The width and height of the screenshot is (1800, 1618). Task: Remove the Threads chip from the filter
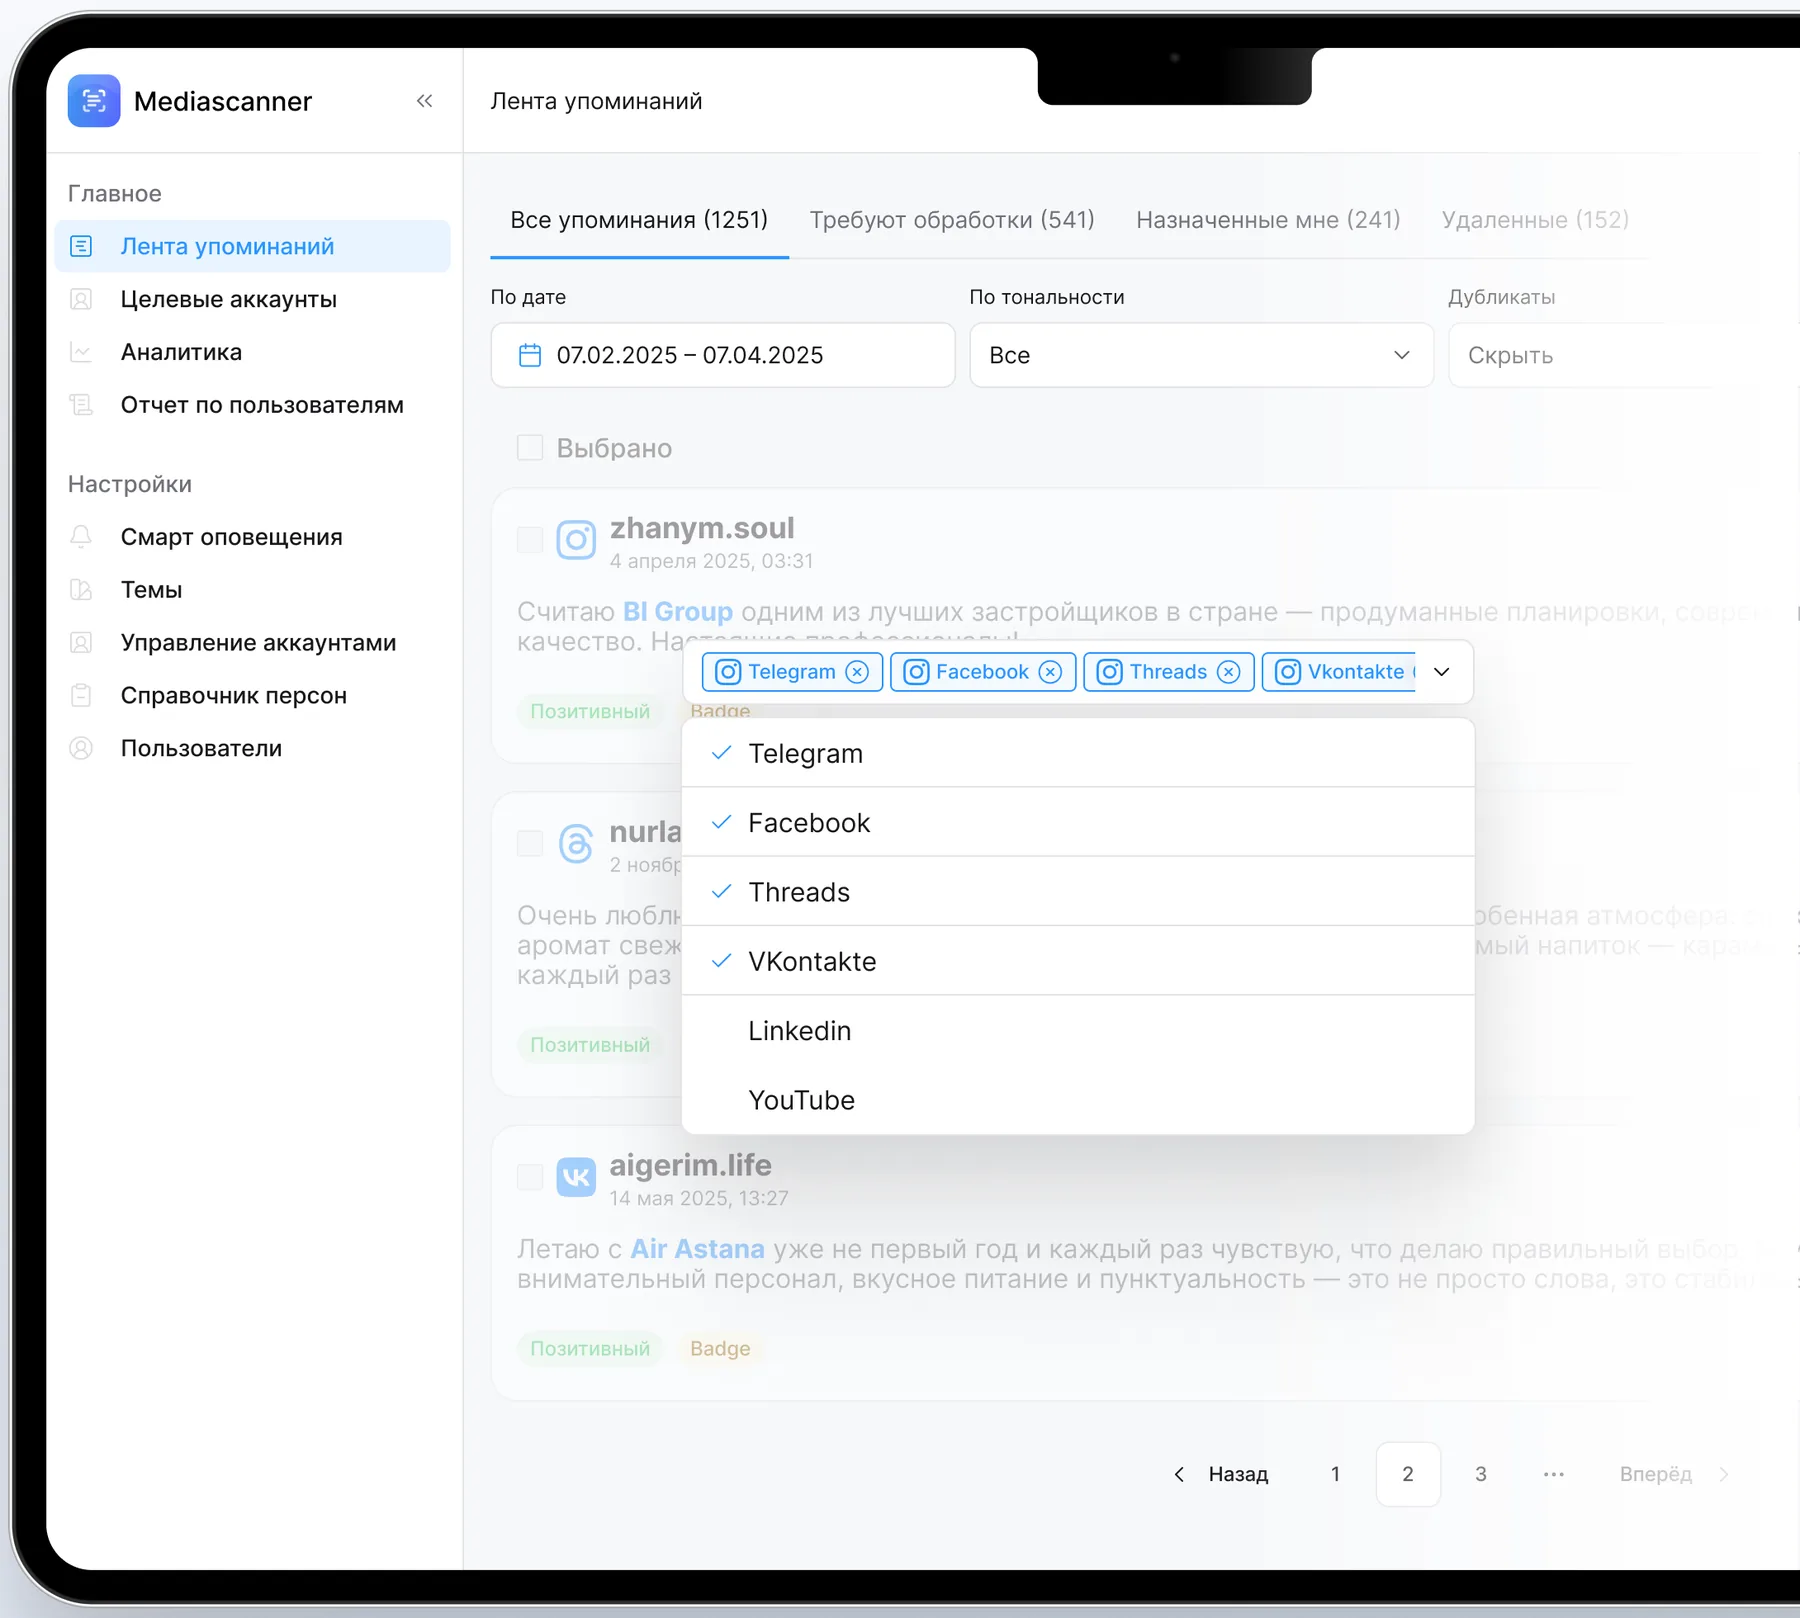pyautogui.click(x=1229, y=672)
